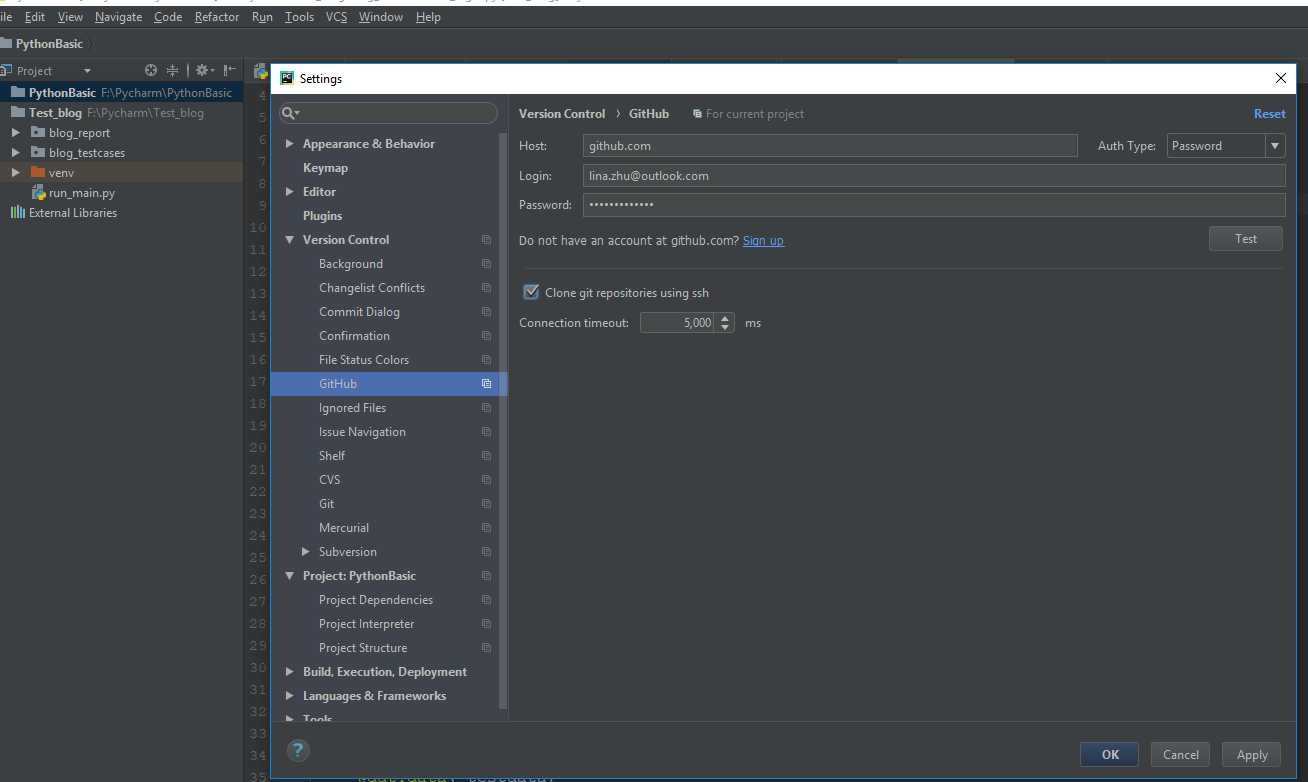
Task: Click project-level icon beside CVS
Action: pyautogui.click(x=486, y=480)
